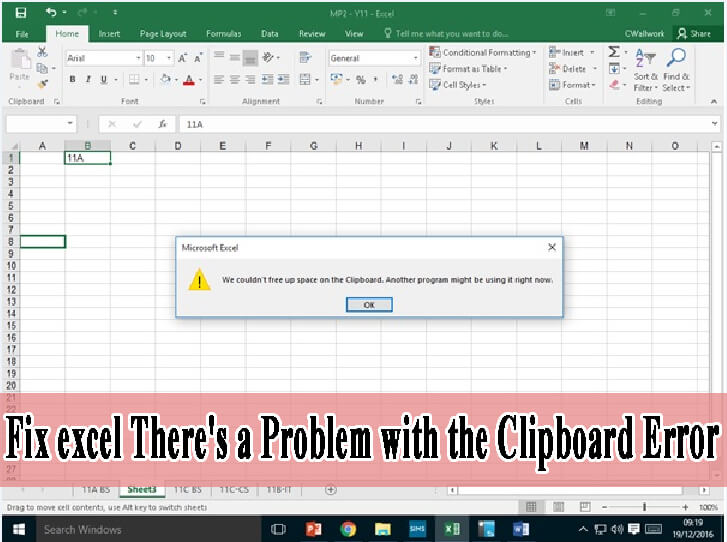
Task: Click the Clear eraser icon in Editing
Action: coord(614,84)
